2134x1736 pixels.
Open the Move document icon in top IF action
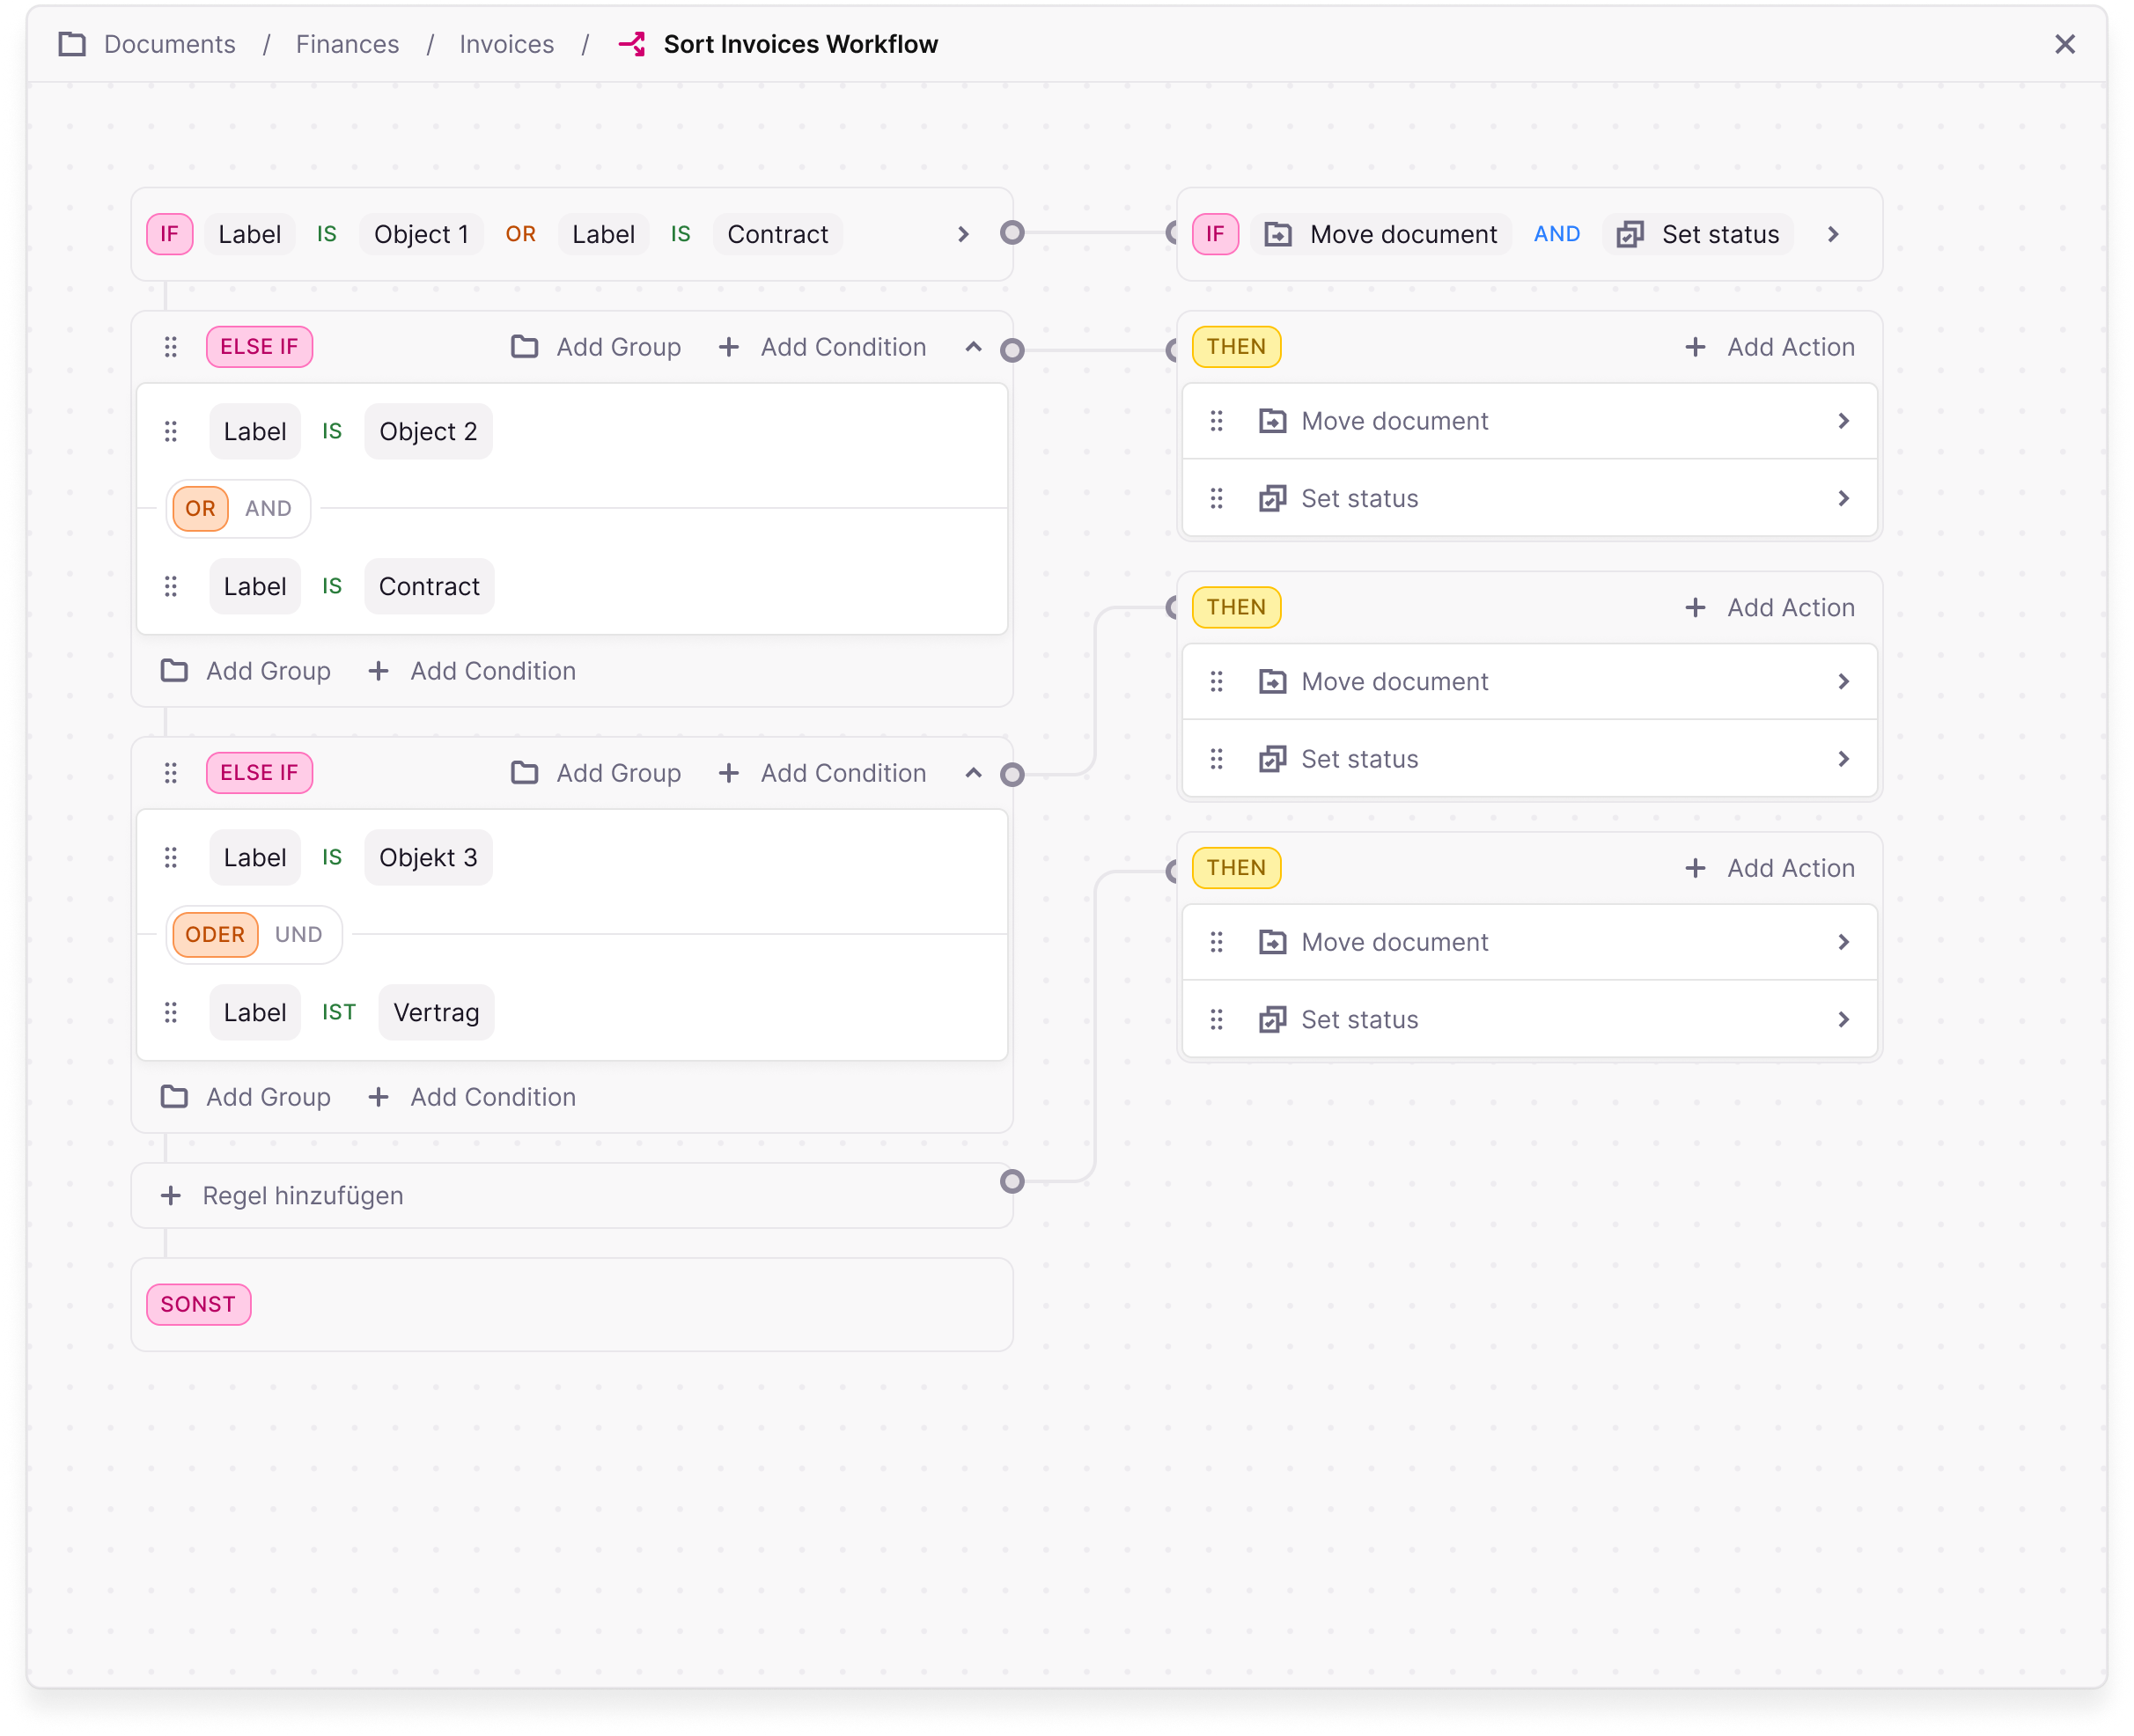point(1278,233)
